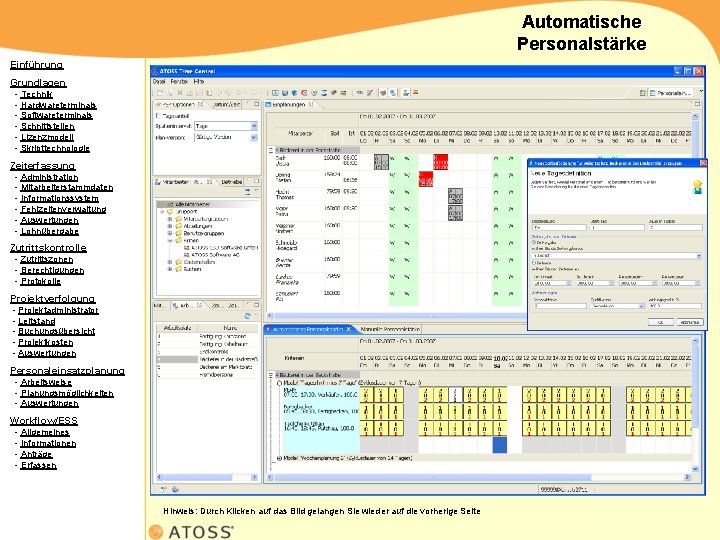Click the company icon beside ATOSS Software AG
Viewport: 720px width, 540px height.
186,254
